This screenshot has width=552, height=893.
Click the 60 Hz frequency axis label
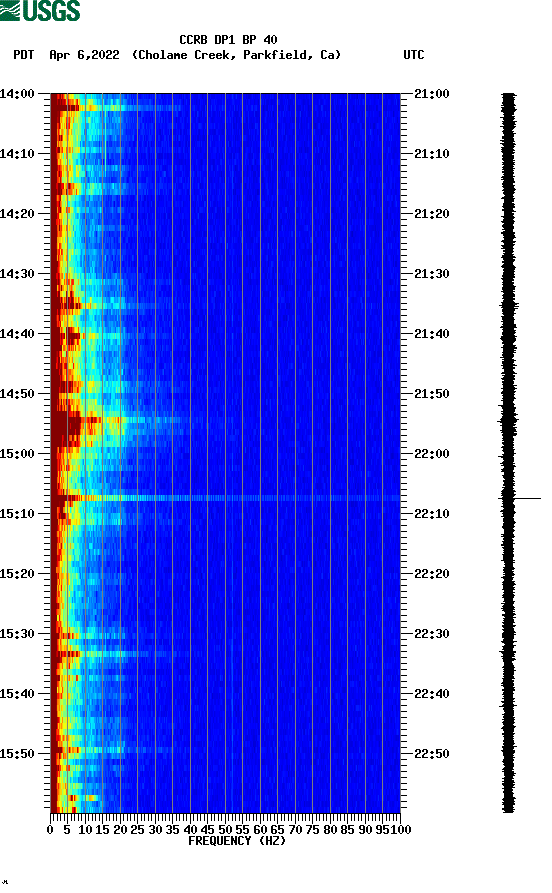(x=260, y=830)
